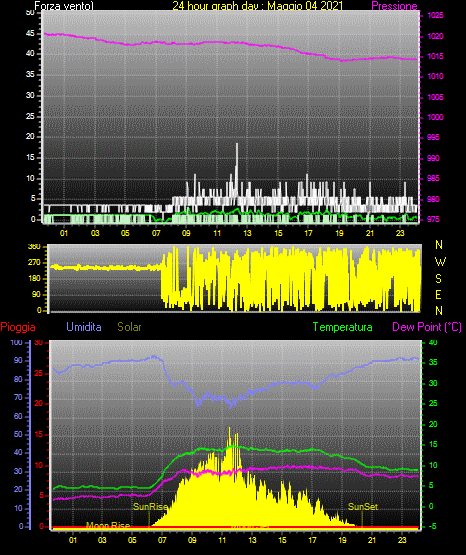Viewport: 466px width, 555px height.
Task: Click hour 13 on the pressure chart's time axis
Action: pyautogui.click(x=247, y=233)
